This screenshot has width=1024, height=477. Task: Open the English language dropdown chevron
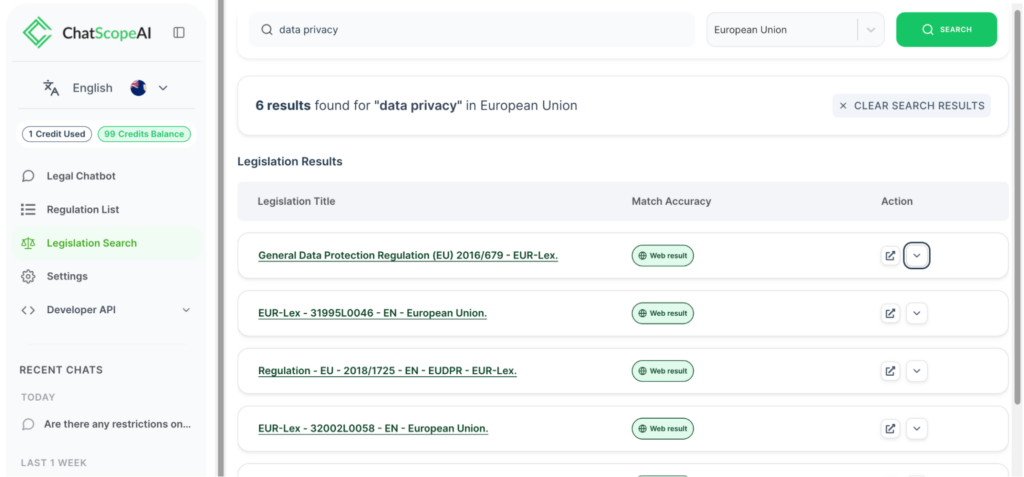coord(163,88)
